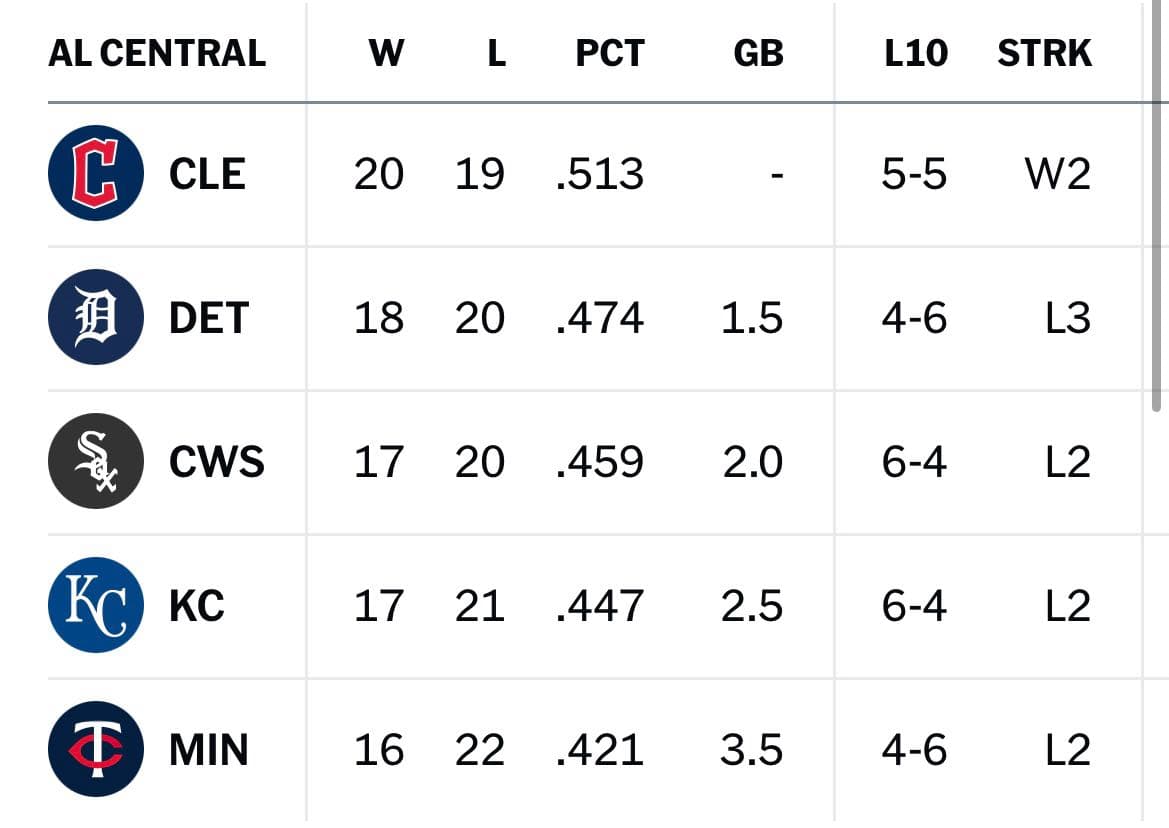Click the vertical scrollbar thumb at right
The width and height of the screenshot is (1169, 828).
1157,206
